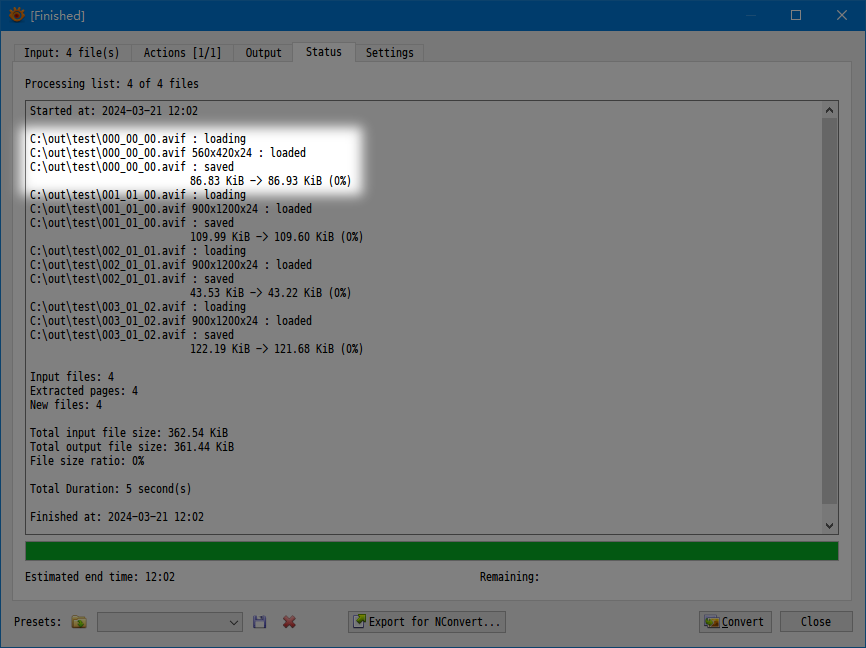Click the Export for NConvert... button

tap(427, 622)
